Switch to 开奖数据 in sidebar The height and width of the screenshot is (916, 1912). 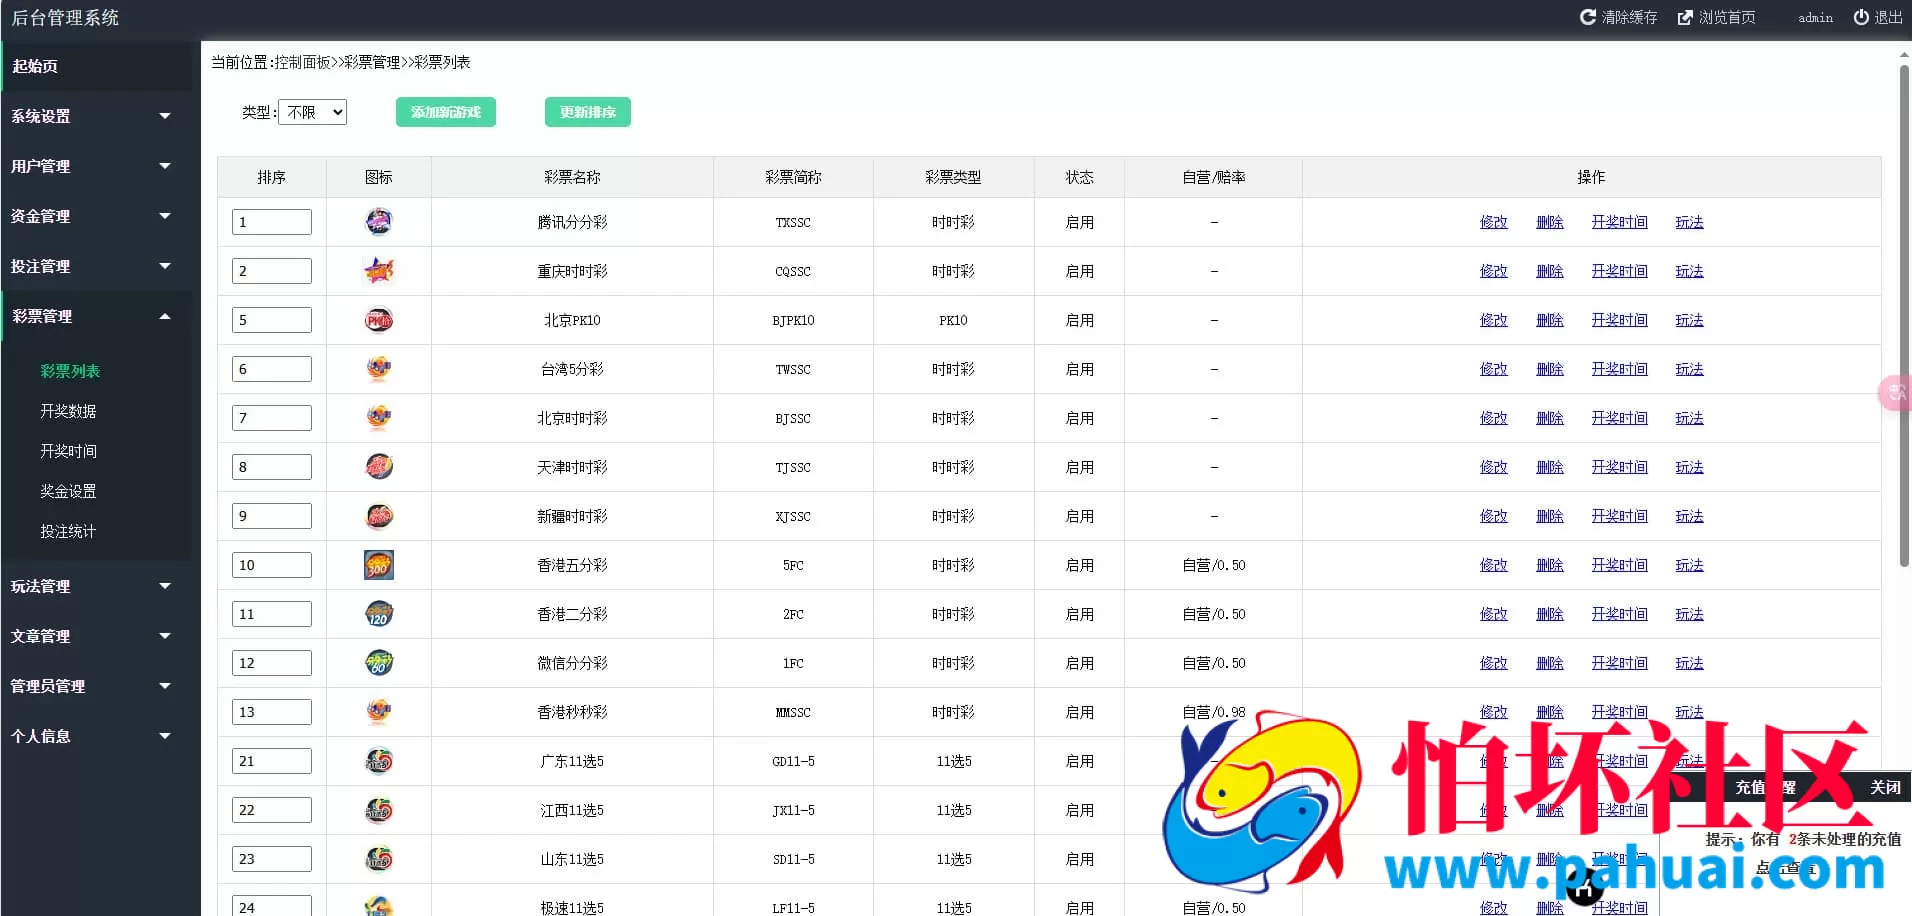pos(67,410)
